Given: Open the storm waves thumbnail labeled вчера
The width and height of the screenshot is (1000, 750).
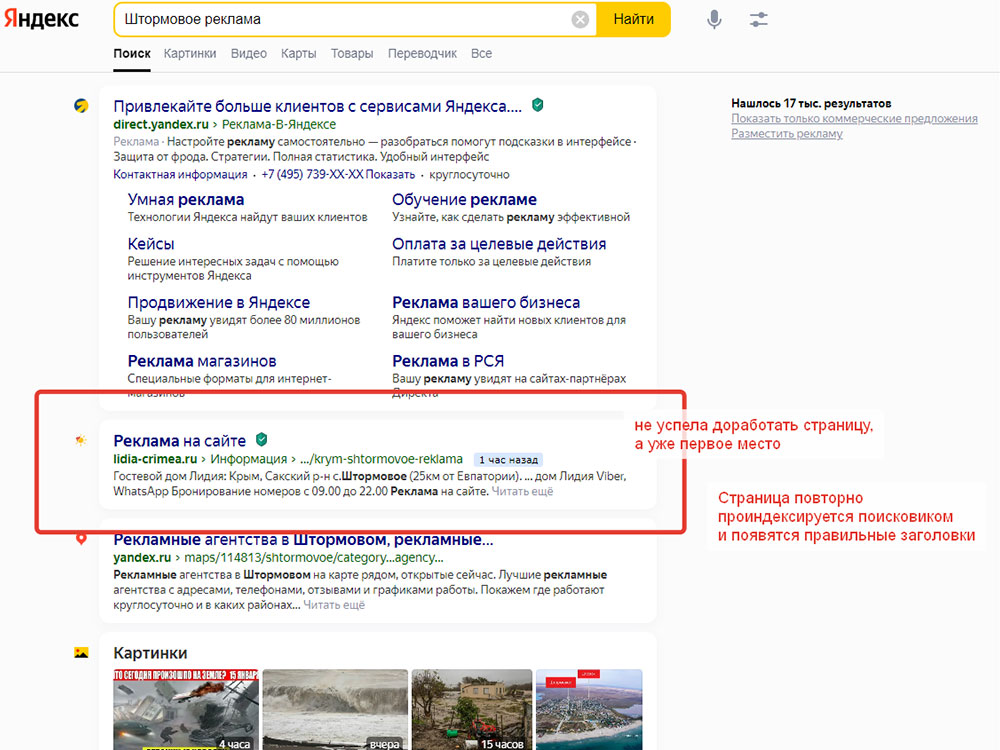Looking at the screenshot, I should pyautogui.click(x=335, y=709).
